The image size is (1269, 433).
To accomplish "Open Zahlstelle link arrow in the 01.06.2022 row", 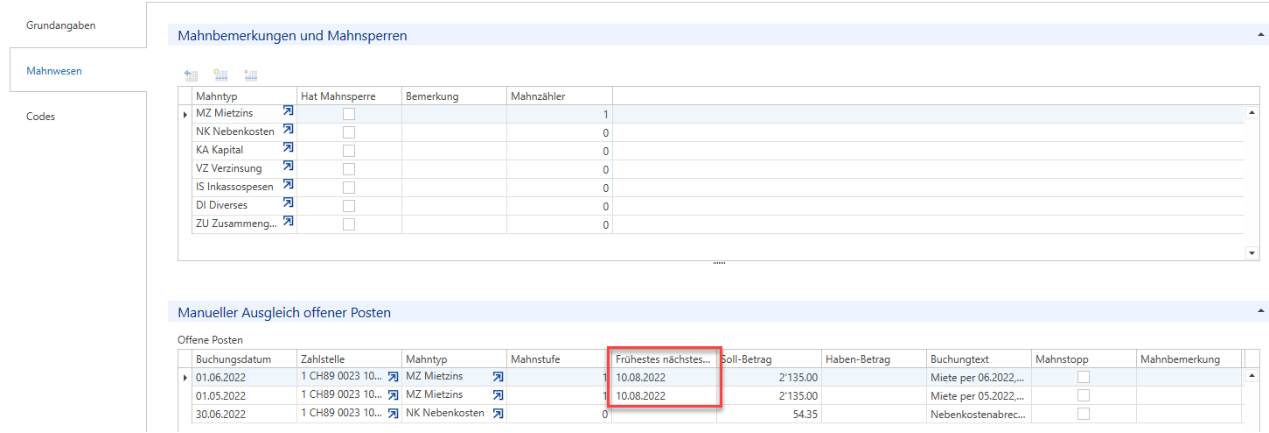I will coord(393,377).
